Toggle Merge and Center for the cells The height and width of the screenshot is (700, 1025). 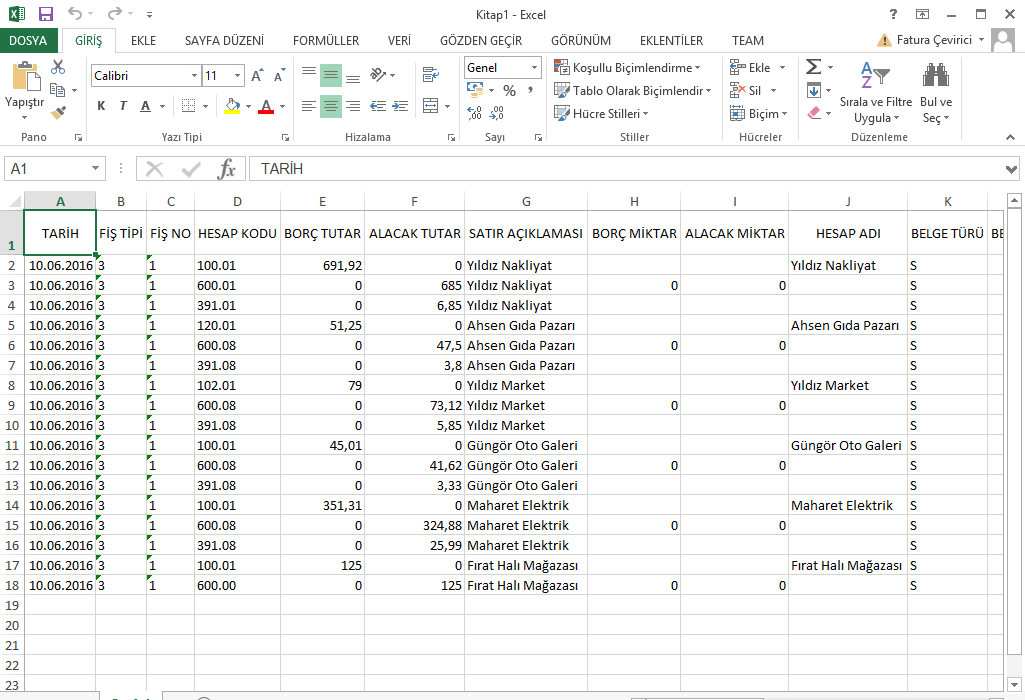(430, 106)
